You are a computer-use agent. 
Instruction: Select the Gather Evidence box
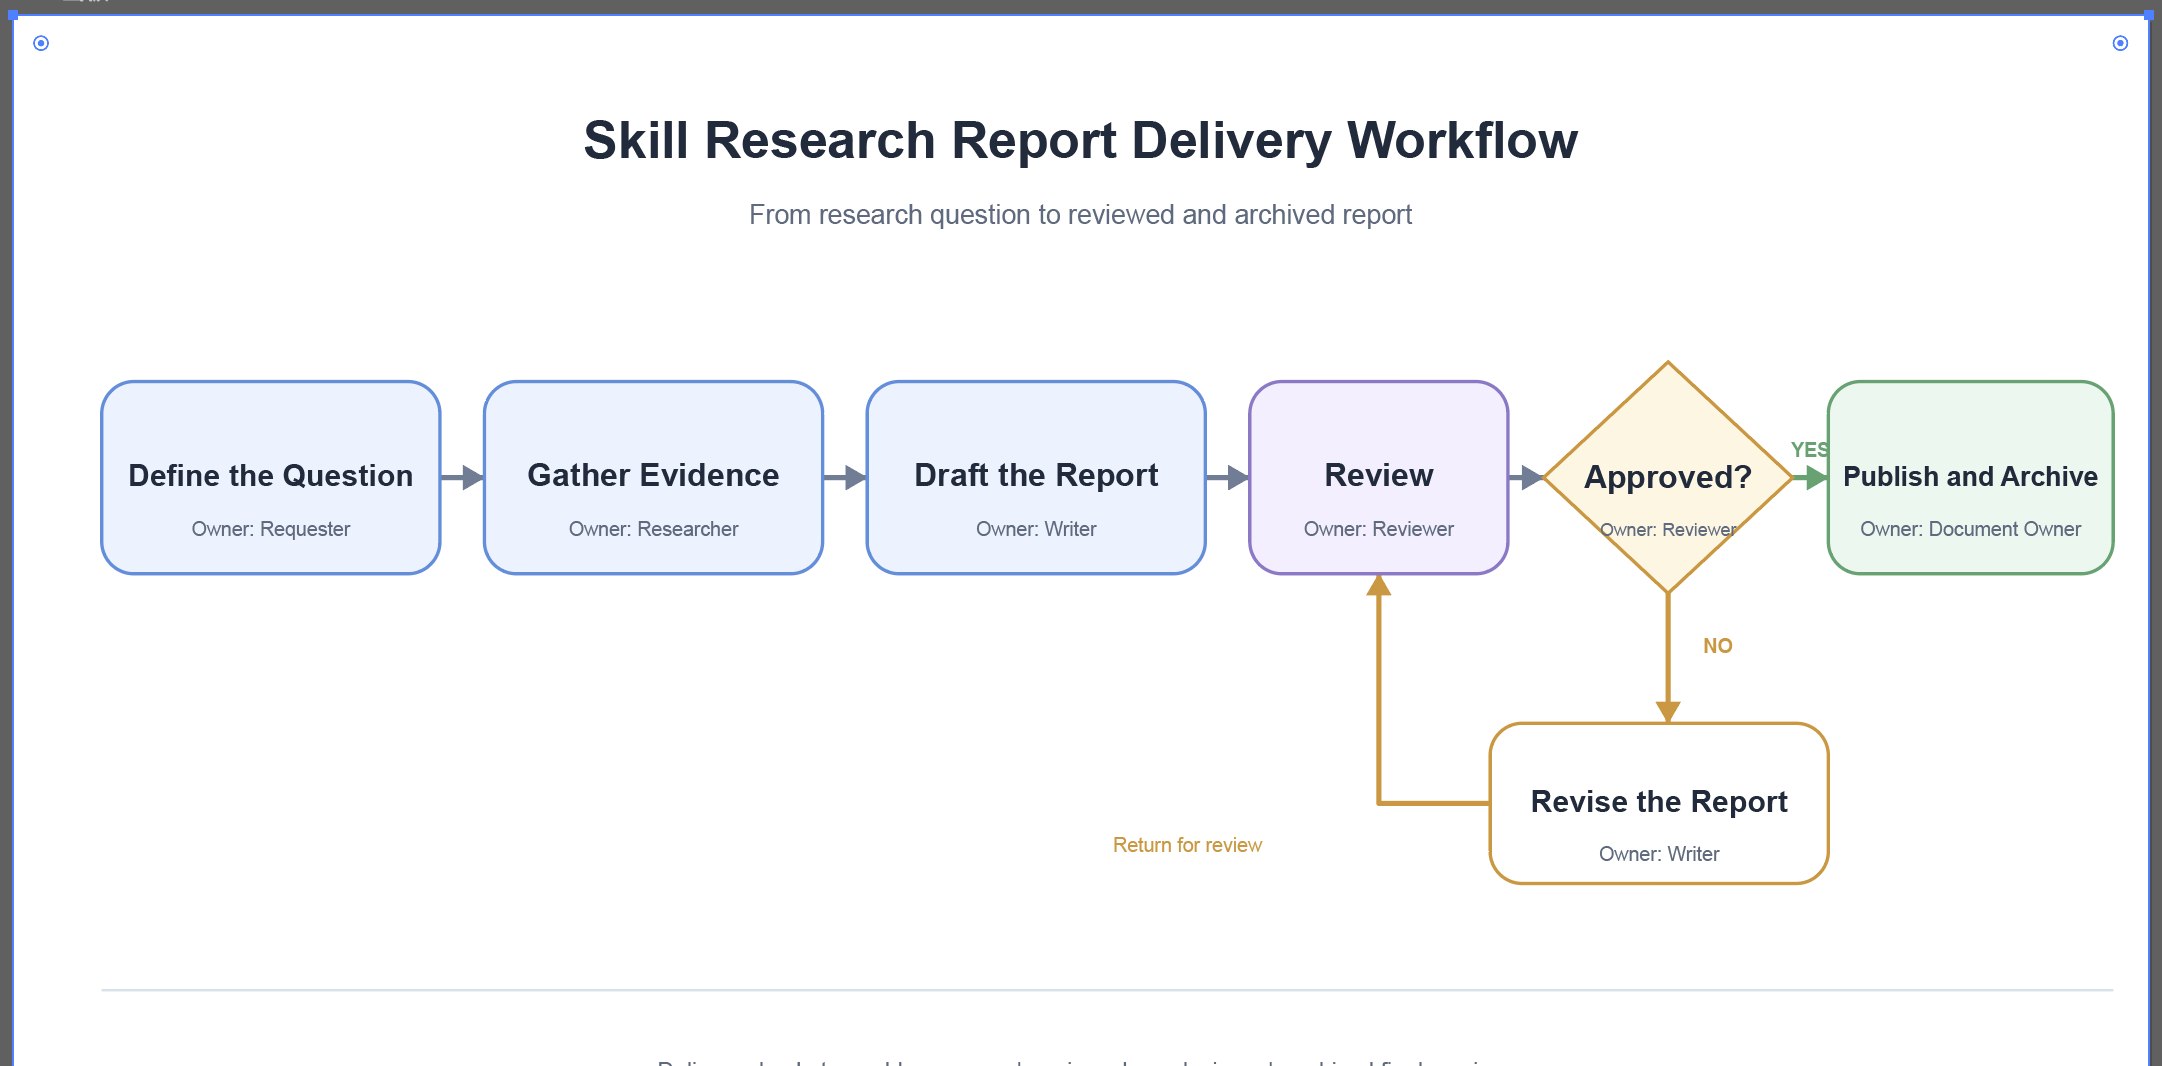653,477
